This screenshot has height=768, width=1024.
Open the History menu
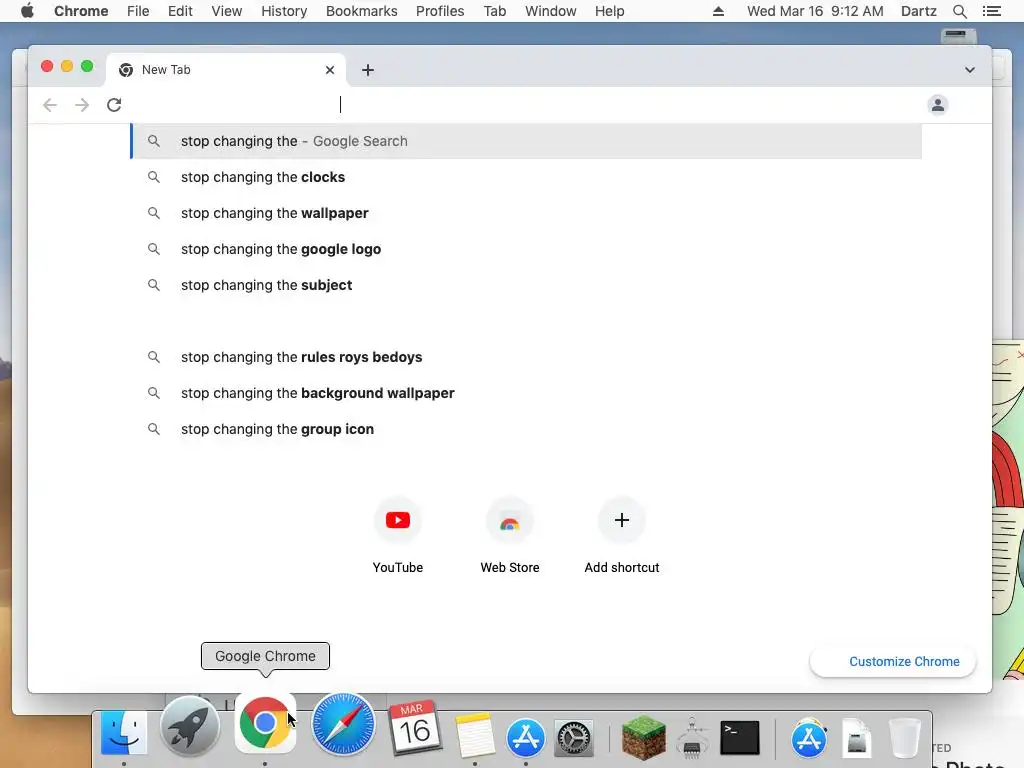tap(284, 11)
